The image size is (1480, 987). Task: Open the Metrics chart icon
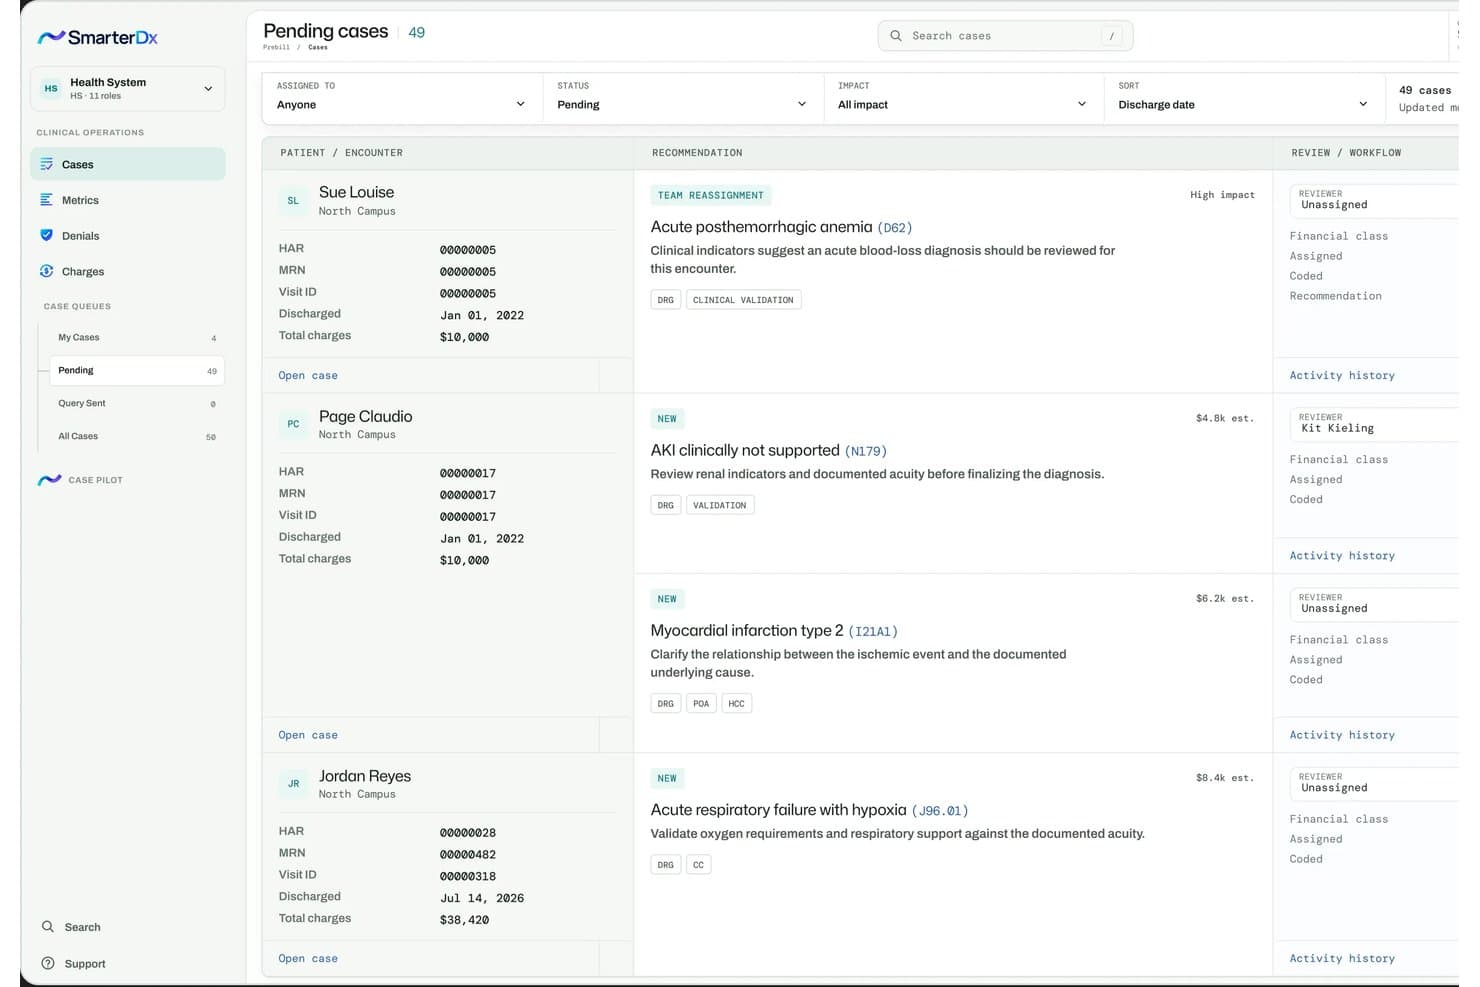tap(46, 200)
